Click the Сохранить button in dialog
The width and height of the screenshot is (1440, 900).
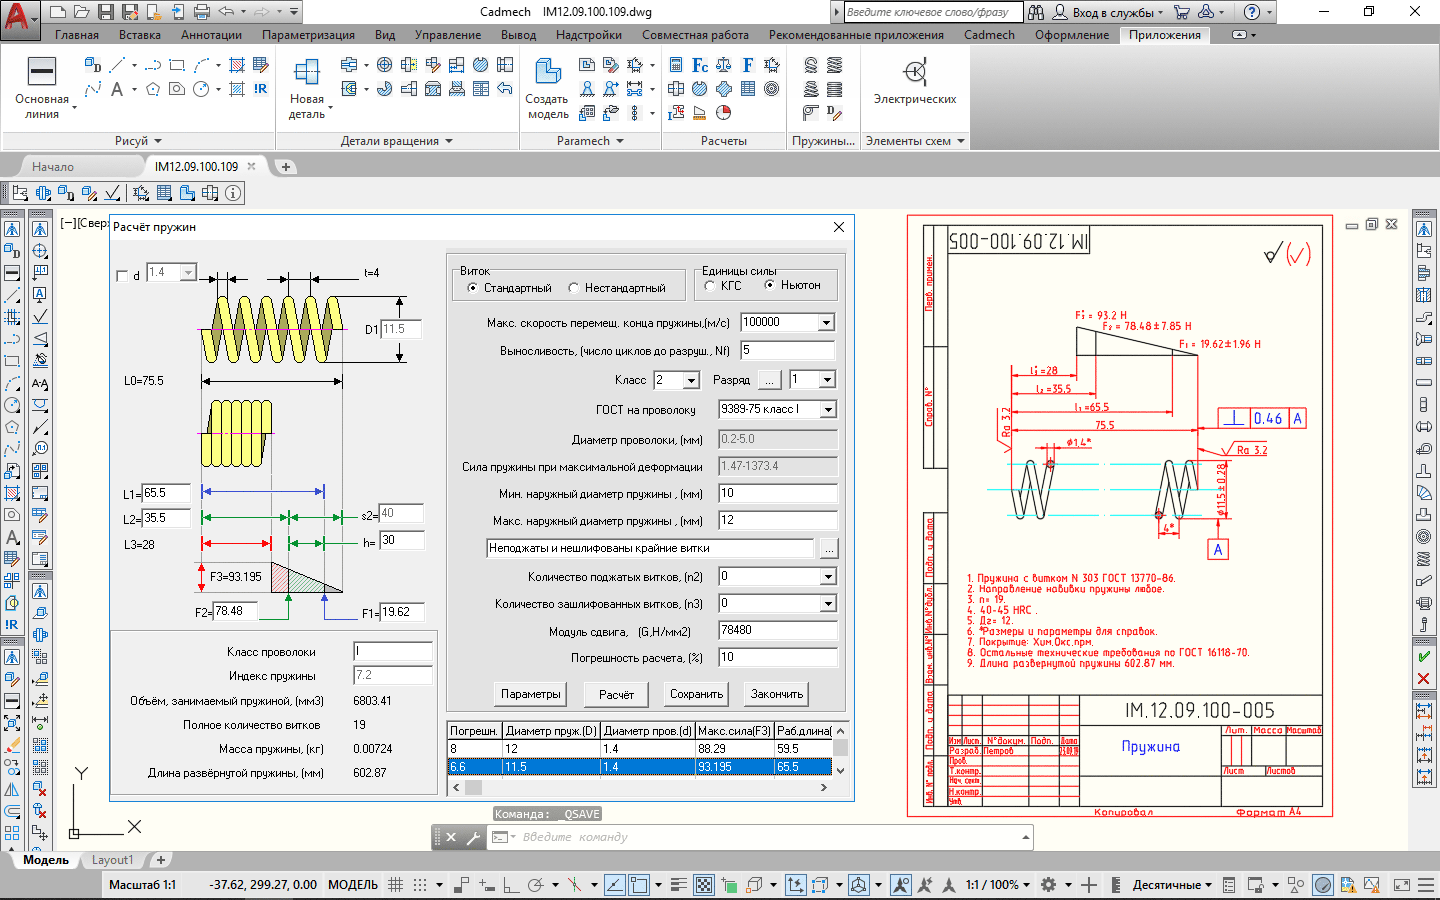[696, 694]
